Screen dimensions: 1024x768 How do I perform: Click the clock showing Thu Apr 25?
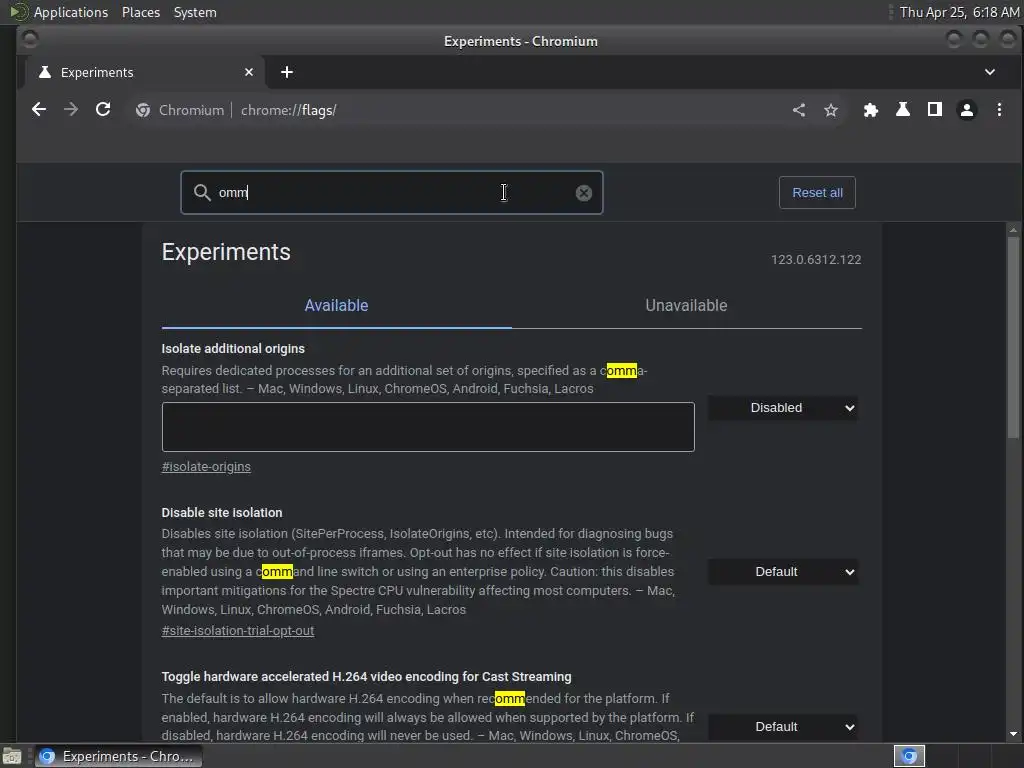(959, 12)
